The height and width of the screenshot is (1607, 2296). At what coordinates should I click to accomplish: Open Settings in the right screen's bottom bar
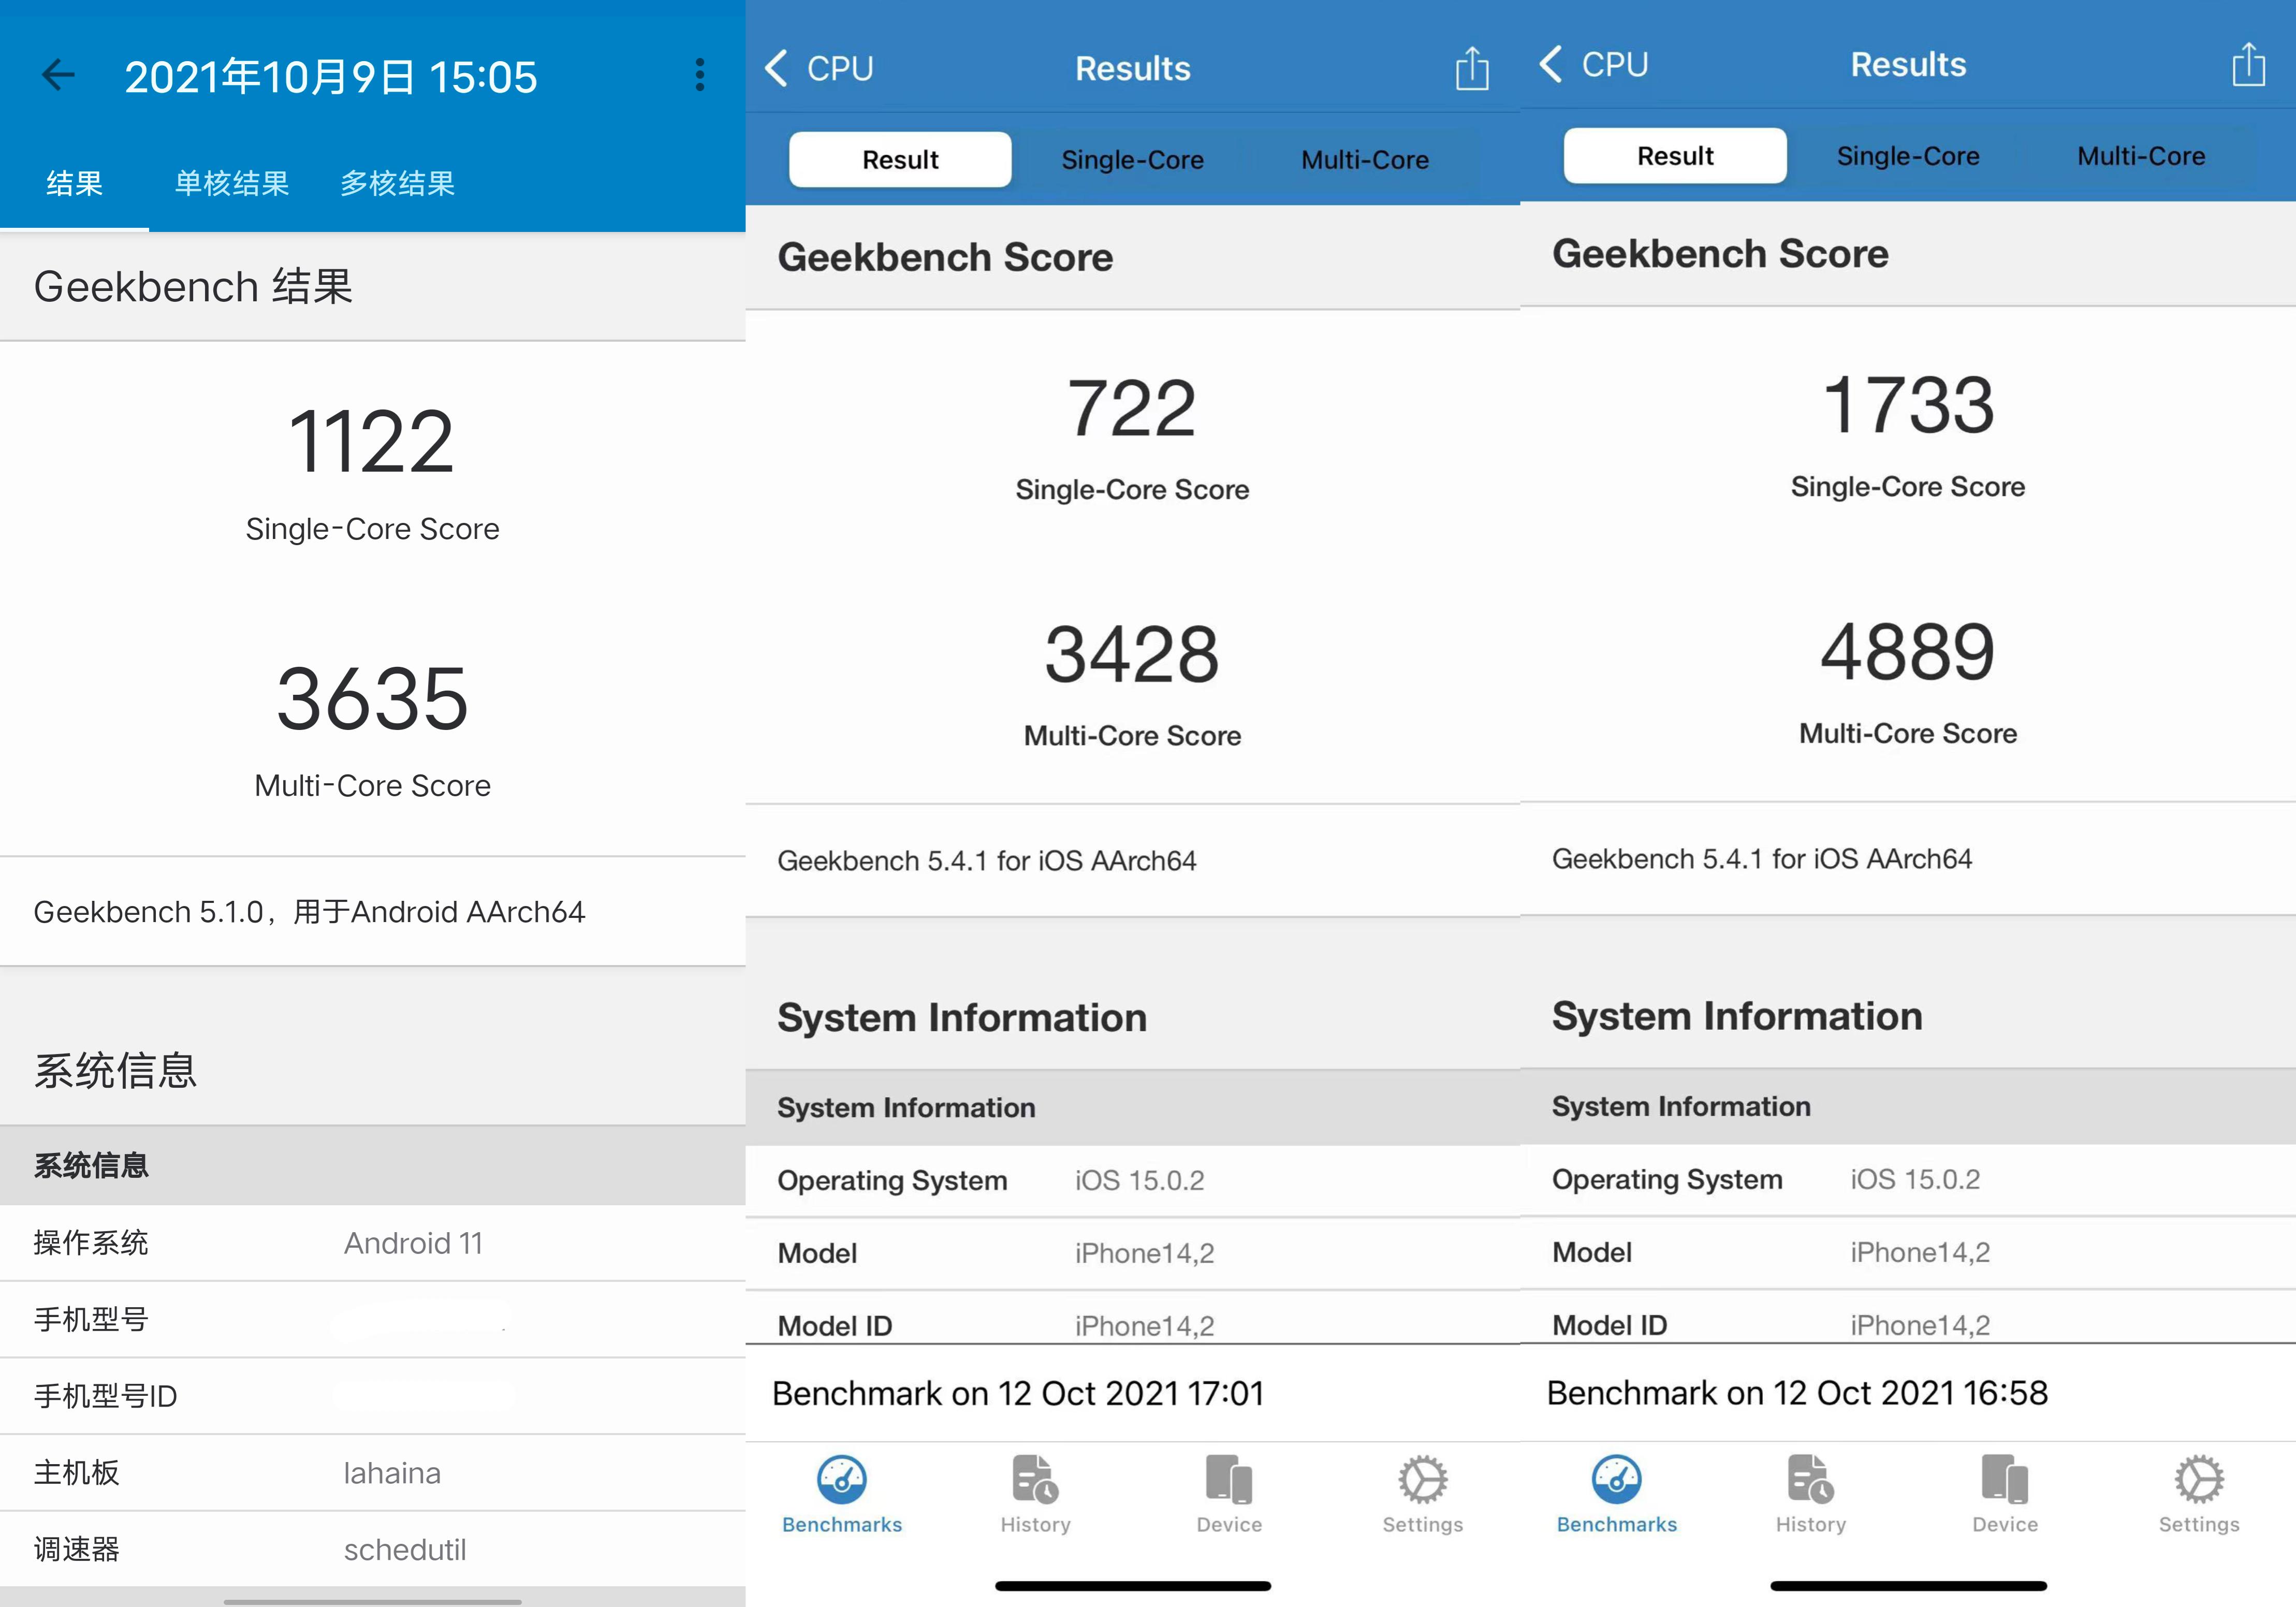click(x=2198, y=1495)
